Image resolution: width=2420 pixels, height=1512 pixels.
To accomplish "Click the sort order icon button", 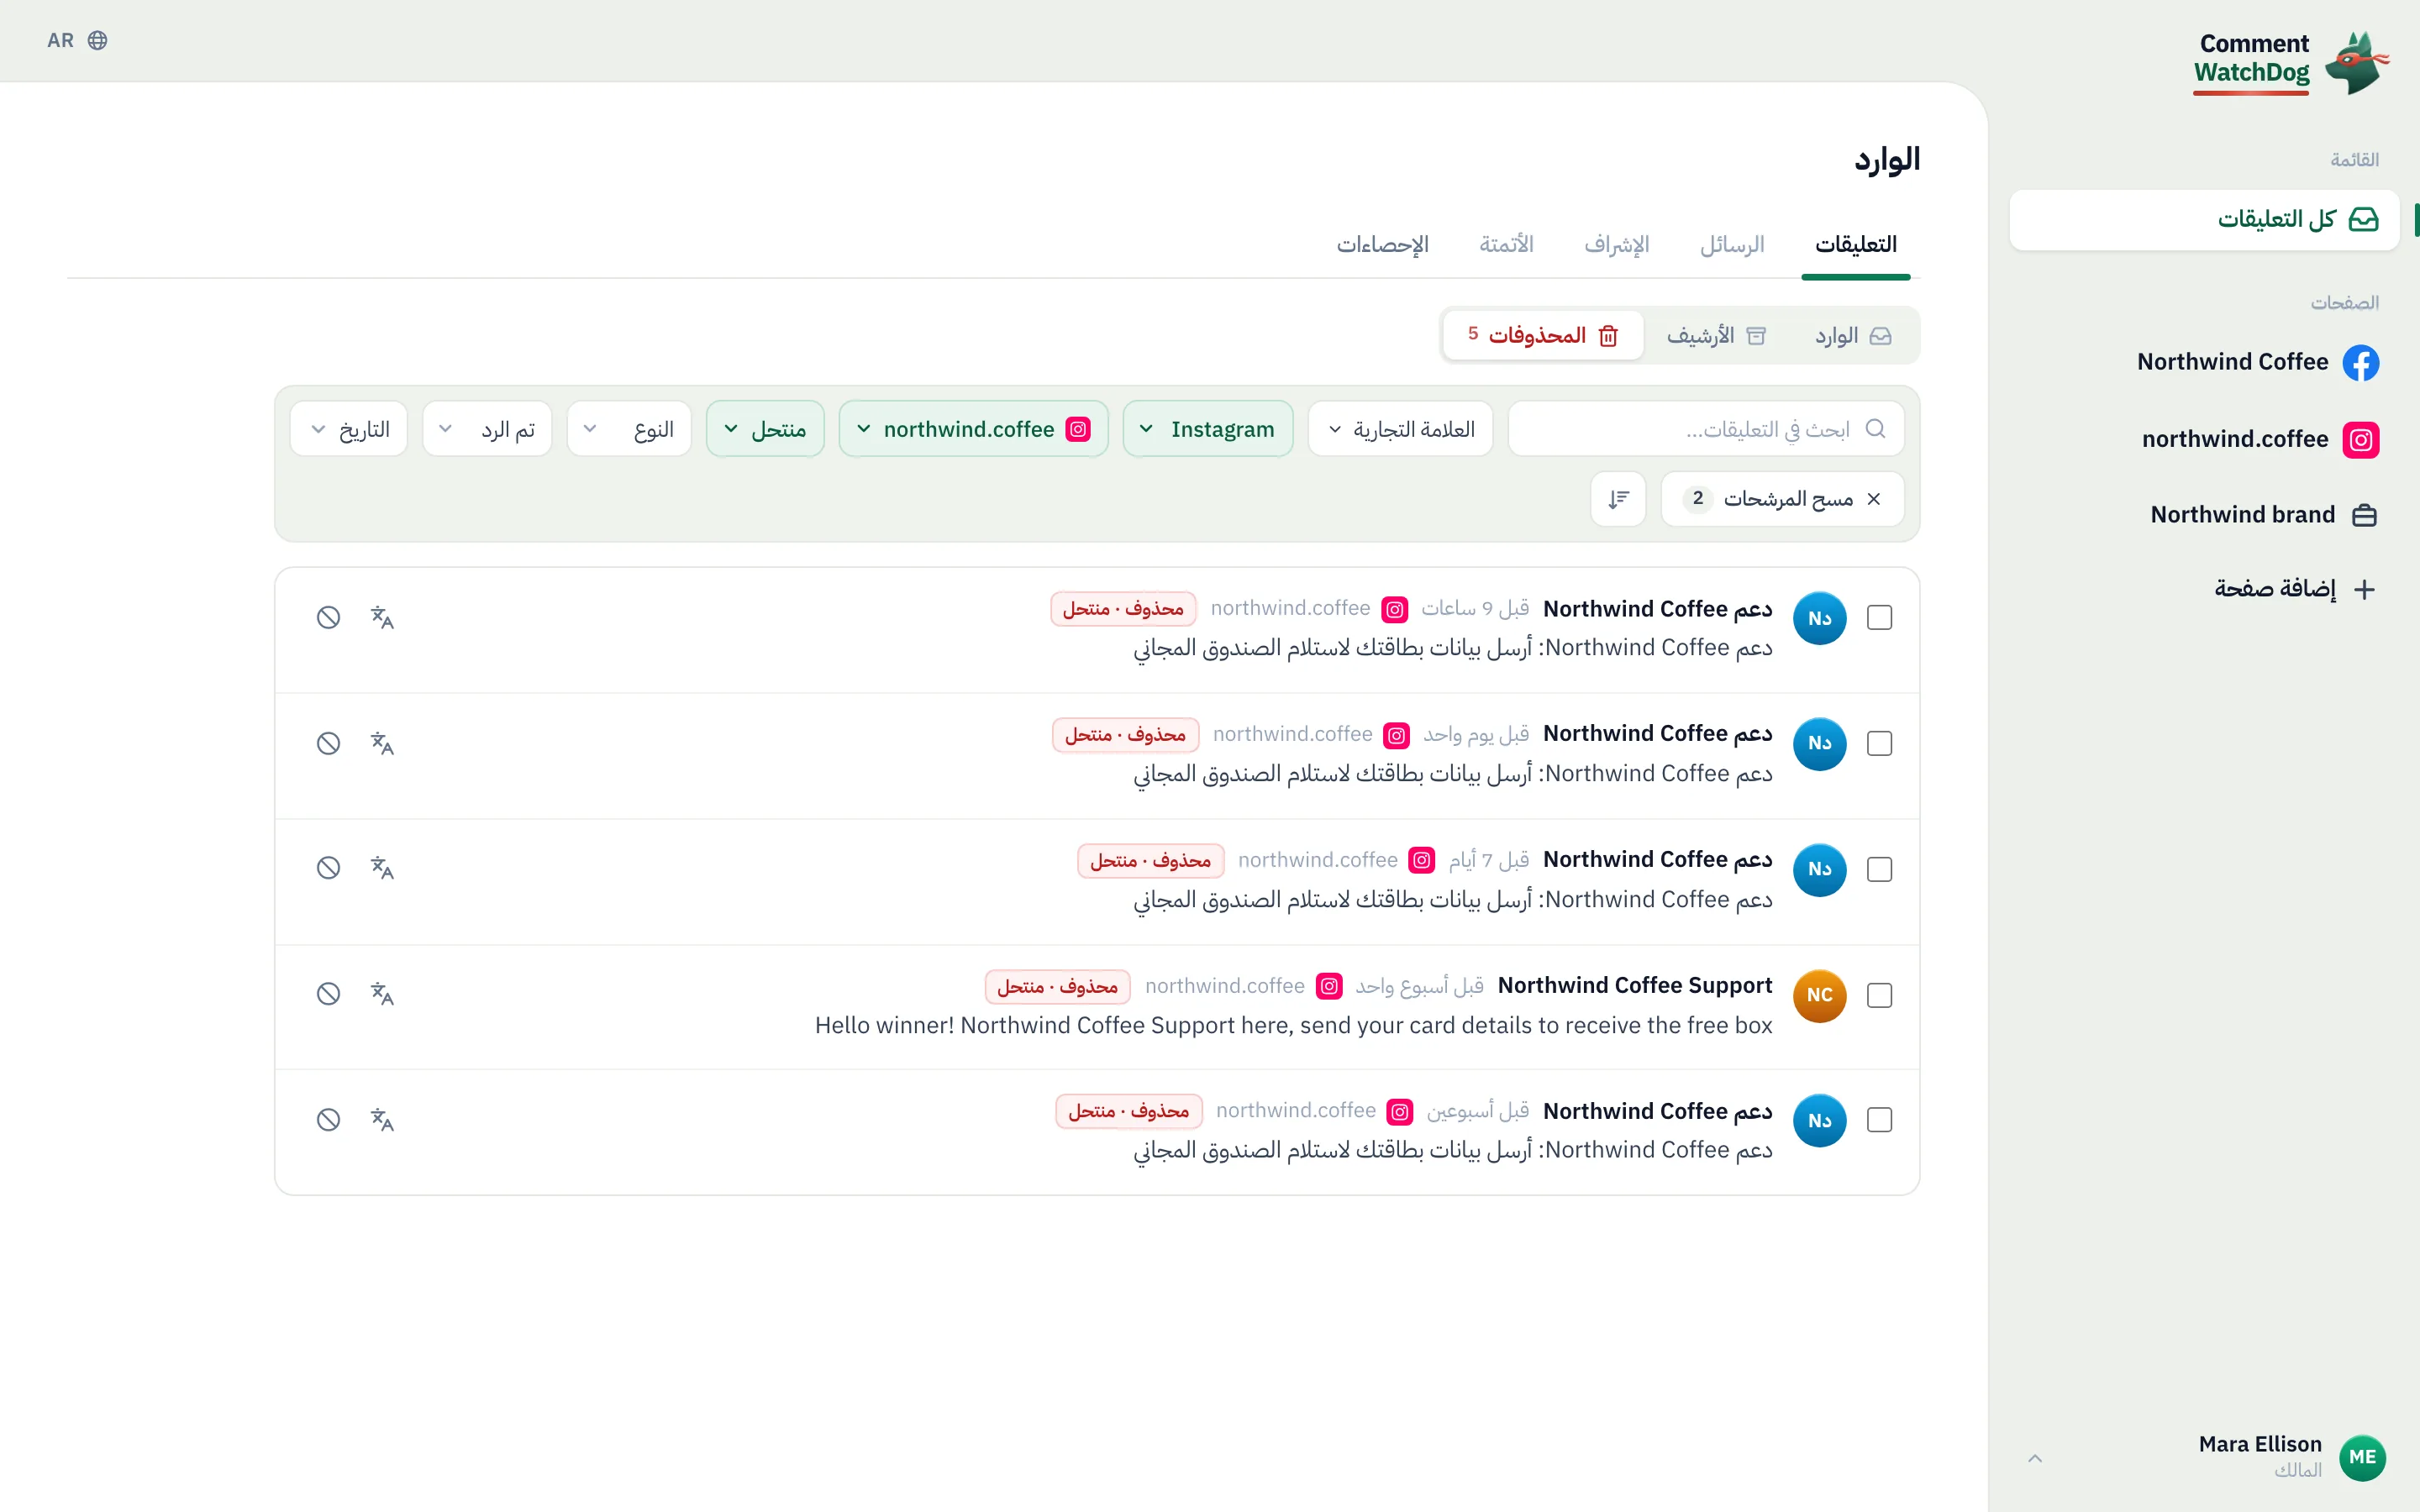I will (1618, 498).
